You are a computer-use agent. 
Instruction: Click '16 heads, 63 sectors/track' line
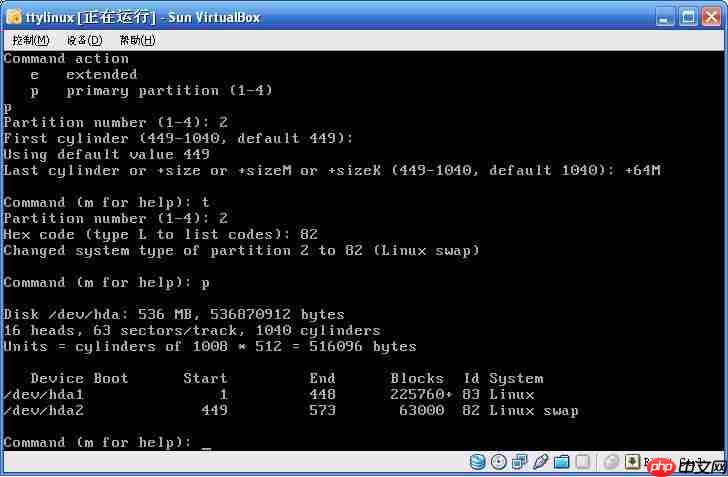(192, 331)
